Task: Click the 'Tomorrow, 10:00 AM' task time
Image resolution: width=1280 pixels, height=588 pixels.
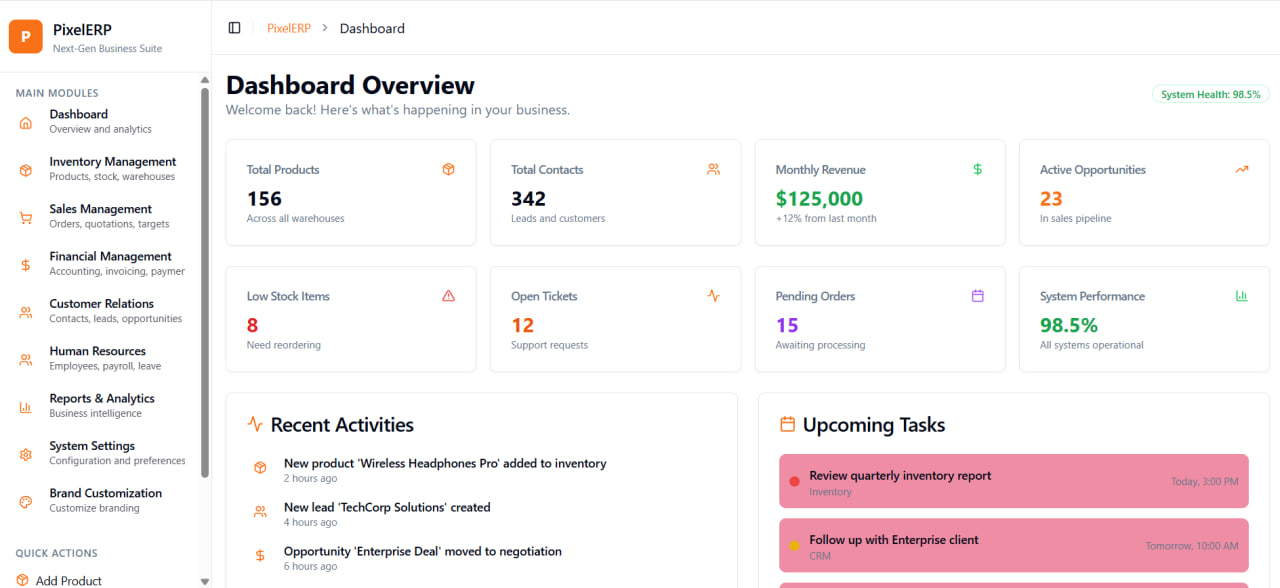Action: [x=1192, y=546]
